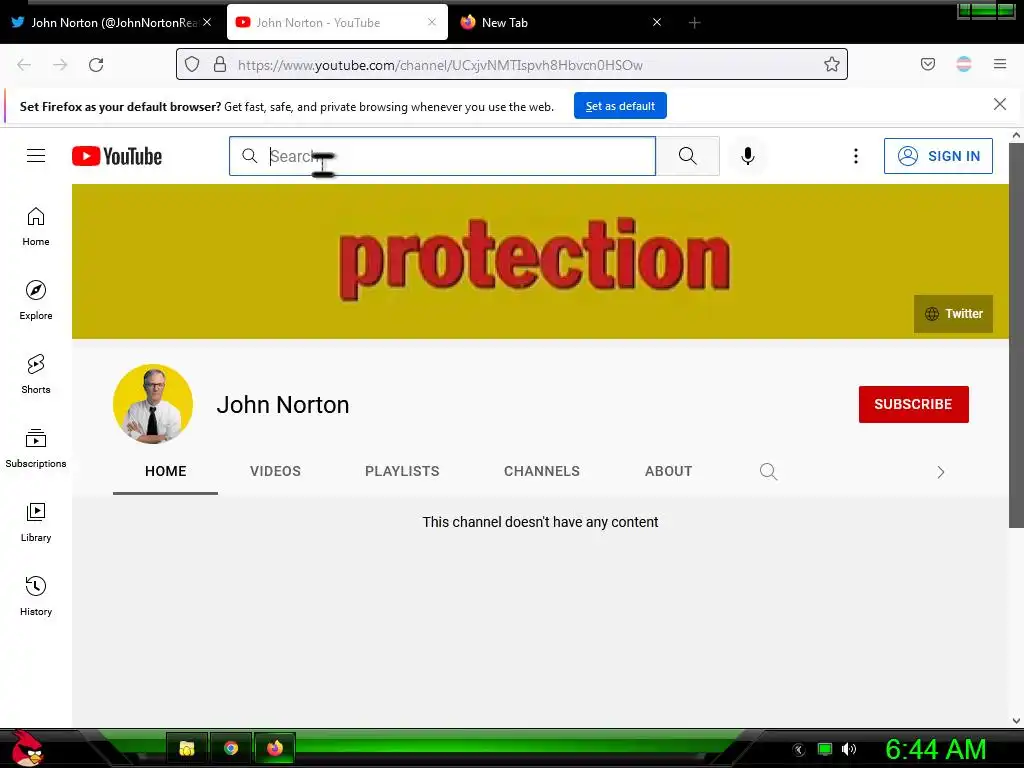Switch to the PLAYLISTS tab
This screenshot has width=1024, height=768.
point(402,471)
